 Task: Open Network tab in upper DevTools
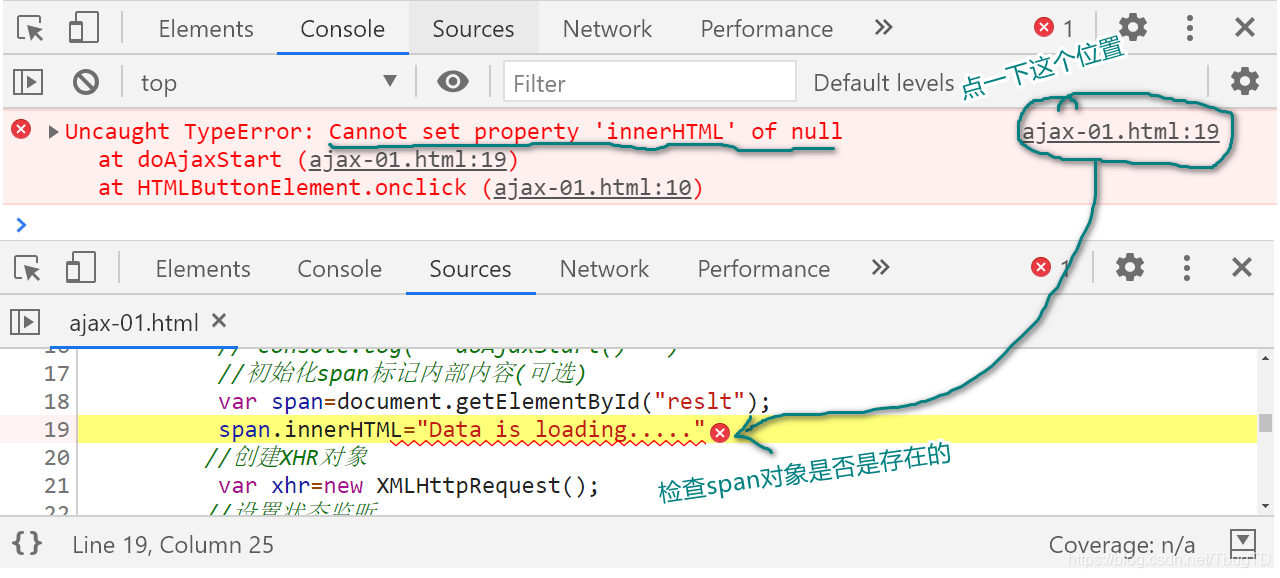pyautogui.click(x=607, y=29)
